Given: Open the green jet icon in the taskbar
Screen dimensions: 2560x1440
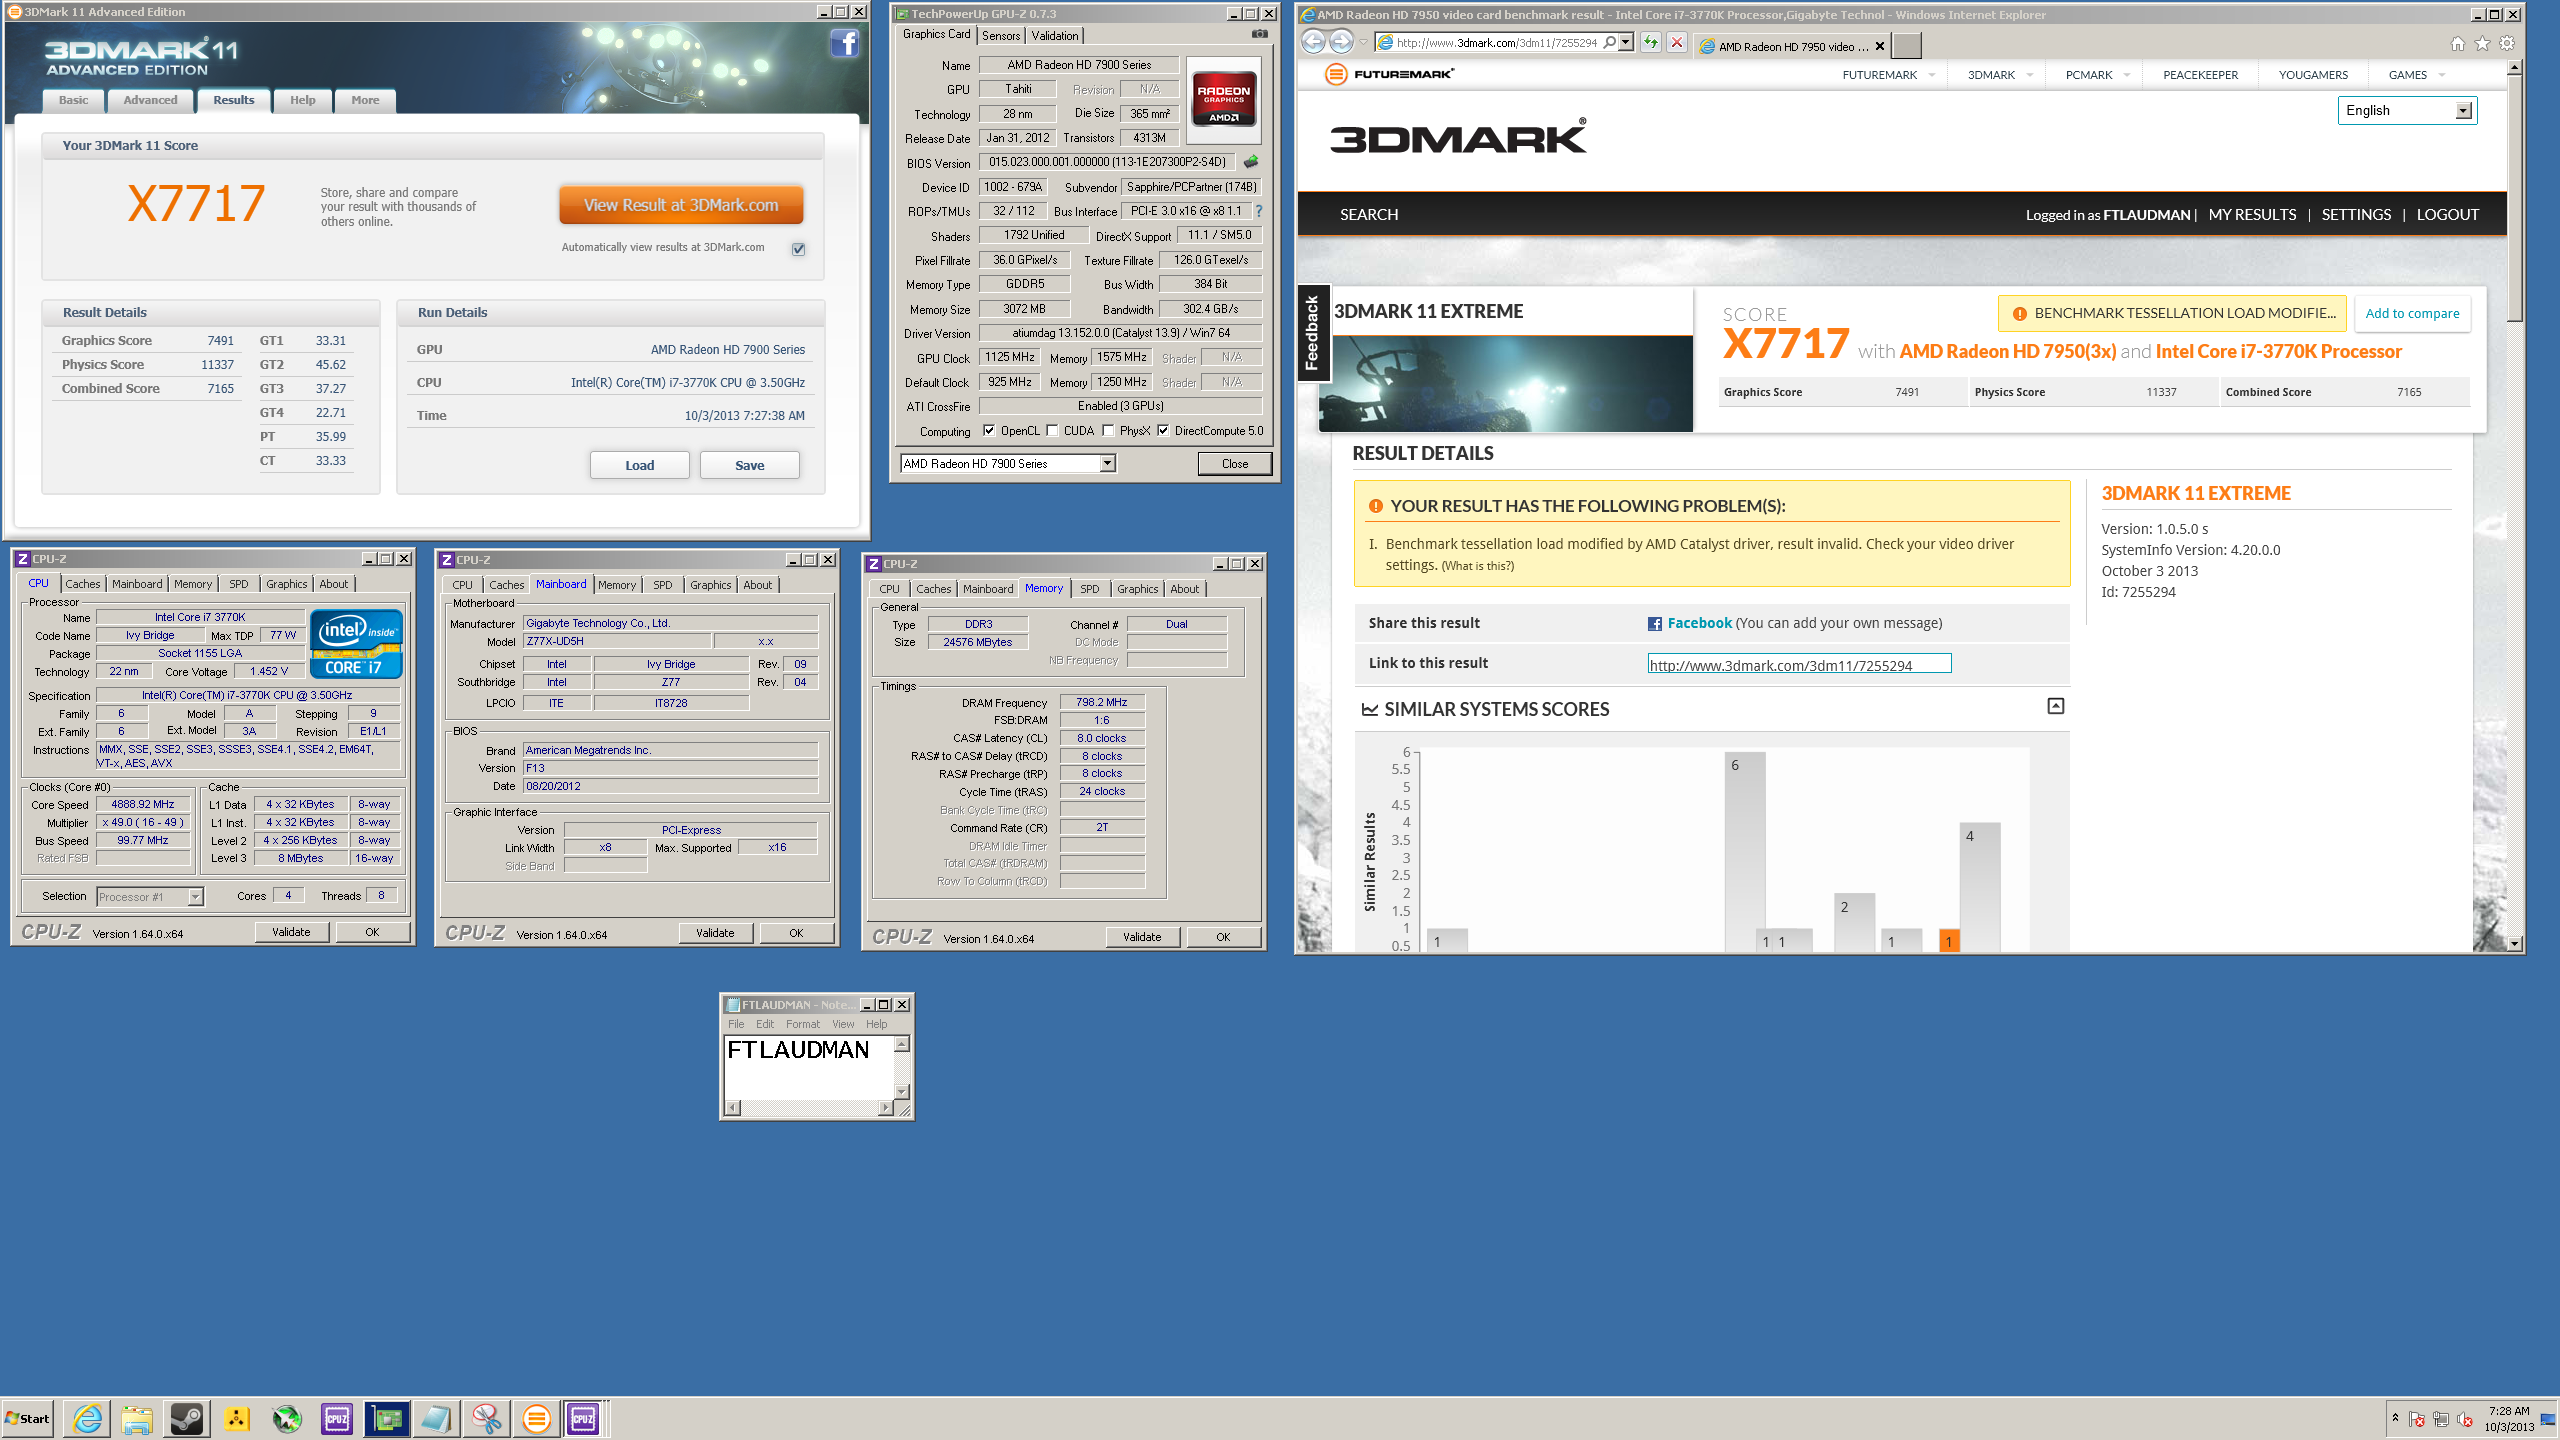Looking at the screenshot, I should [287, 1418].
